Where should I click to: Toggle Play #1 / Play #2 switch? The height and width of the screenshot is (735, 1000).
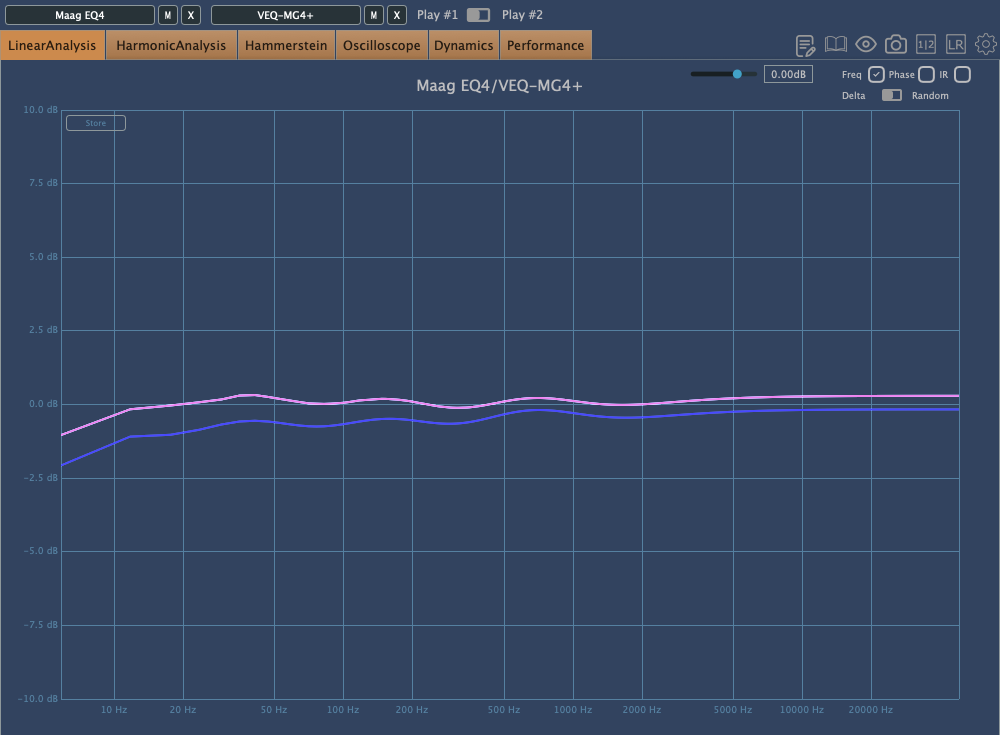click(478, 15)
